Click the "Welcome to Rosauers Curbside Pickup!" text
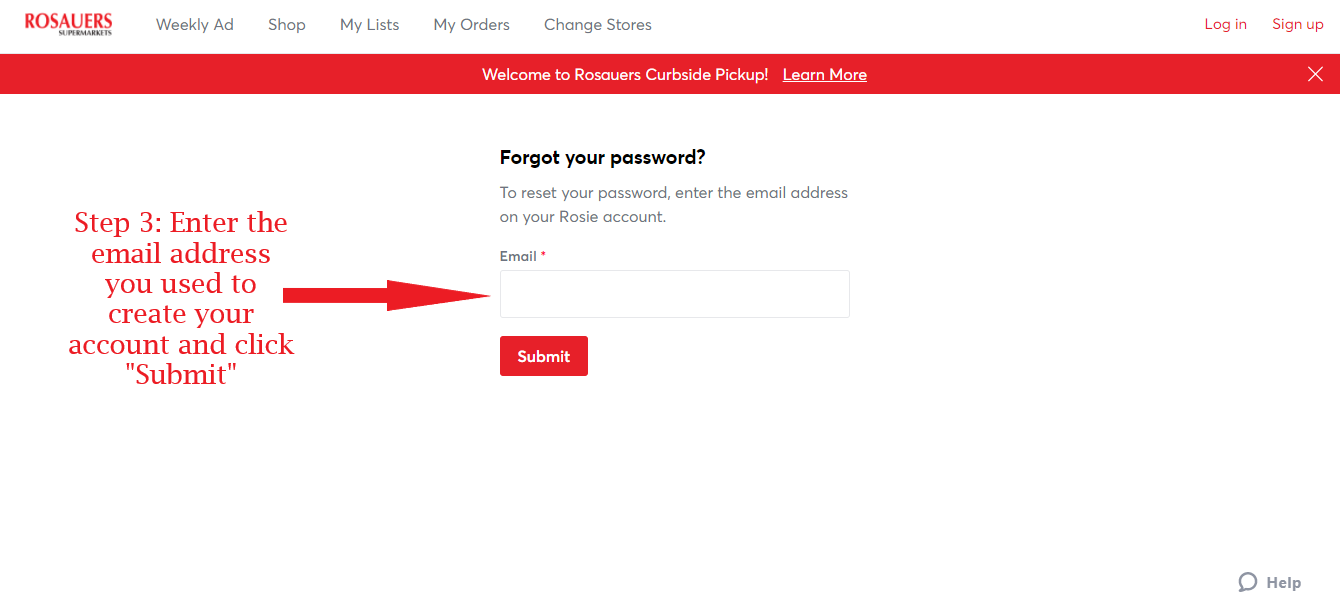 [625, 75]
